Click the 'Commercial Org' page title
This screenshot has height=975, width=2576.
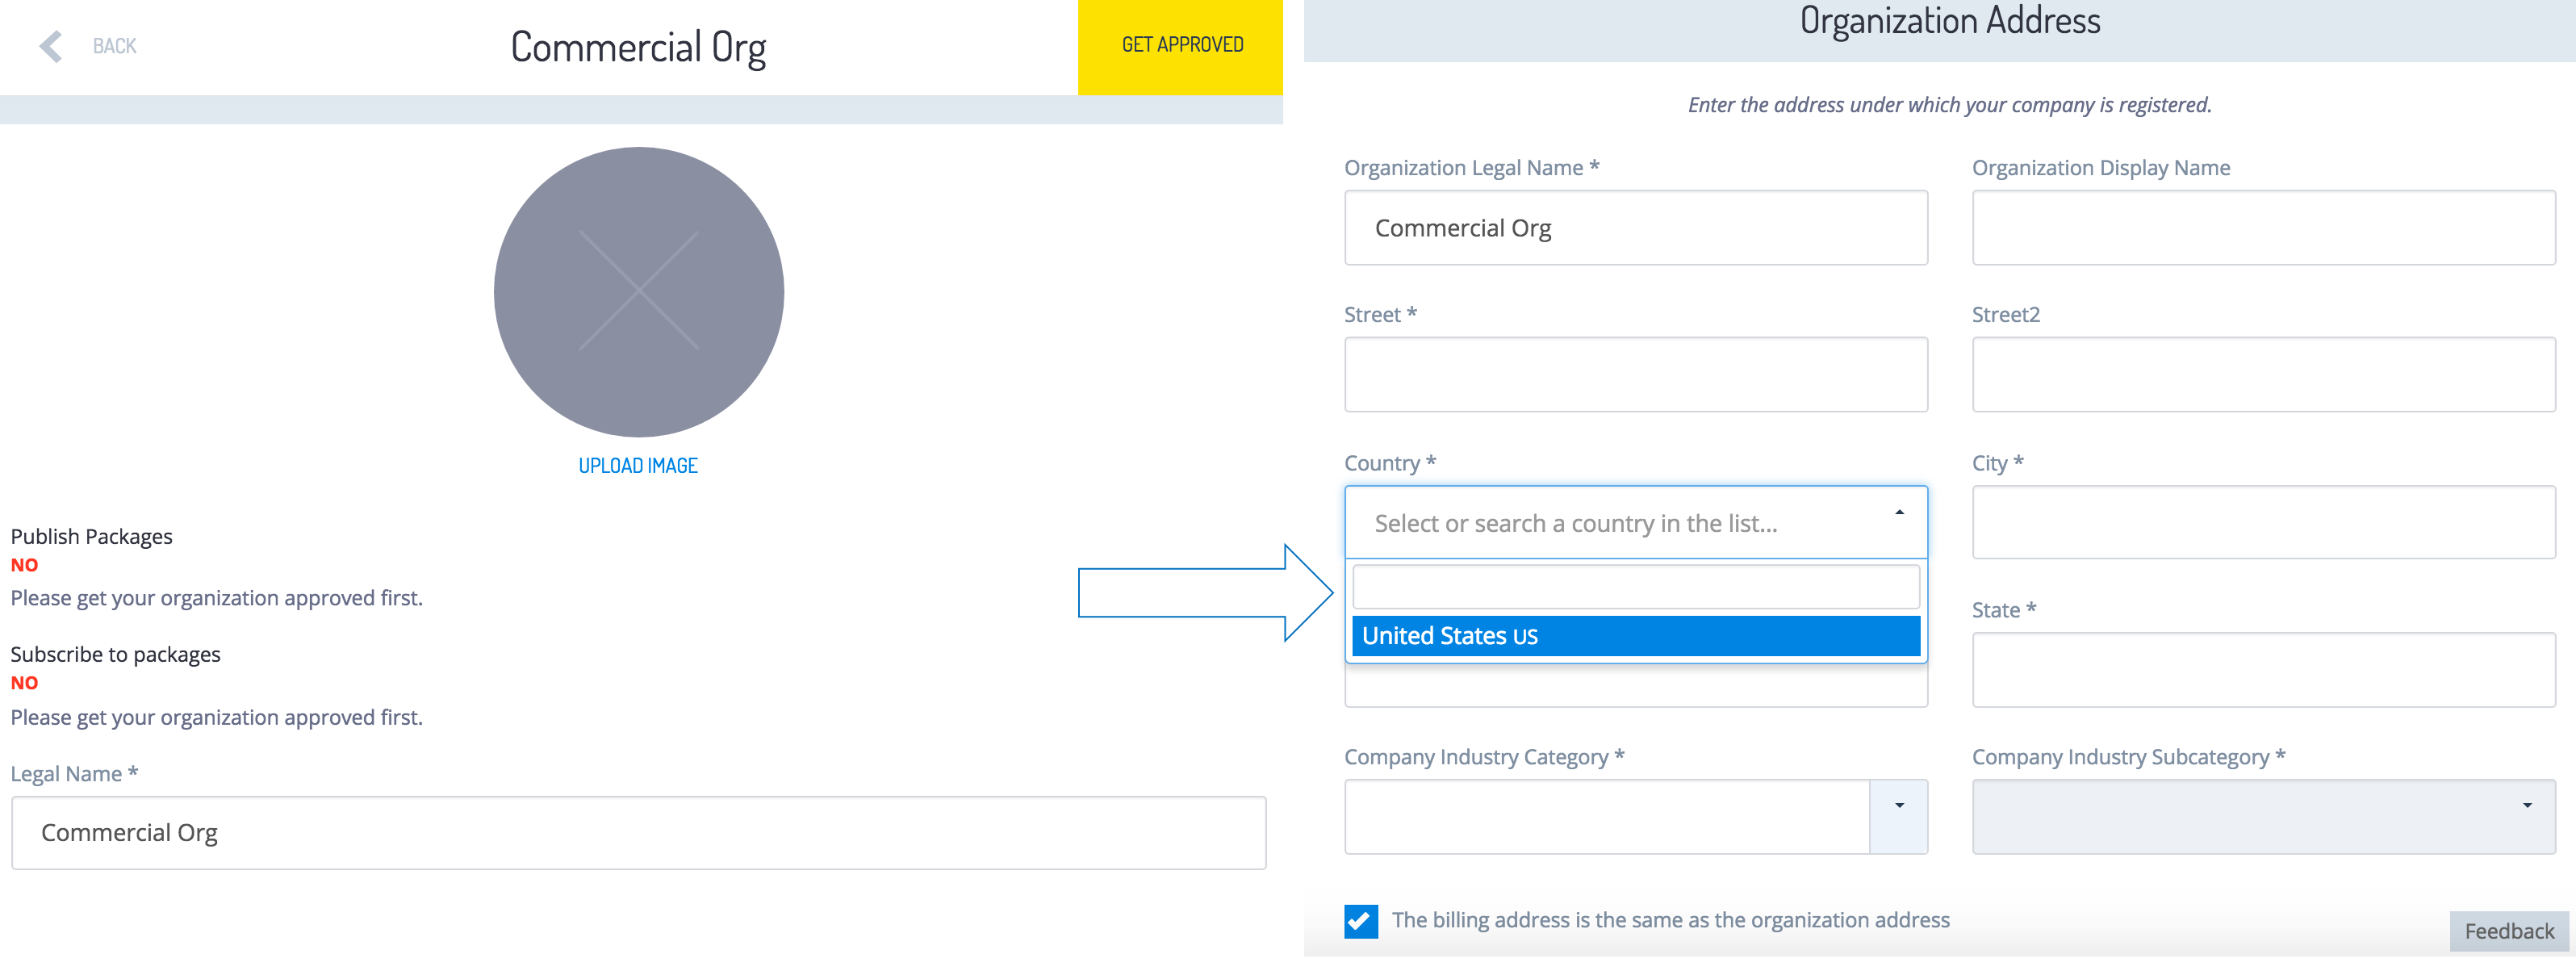pos(638,47)
